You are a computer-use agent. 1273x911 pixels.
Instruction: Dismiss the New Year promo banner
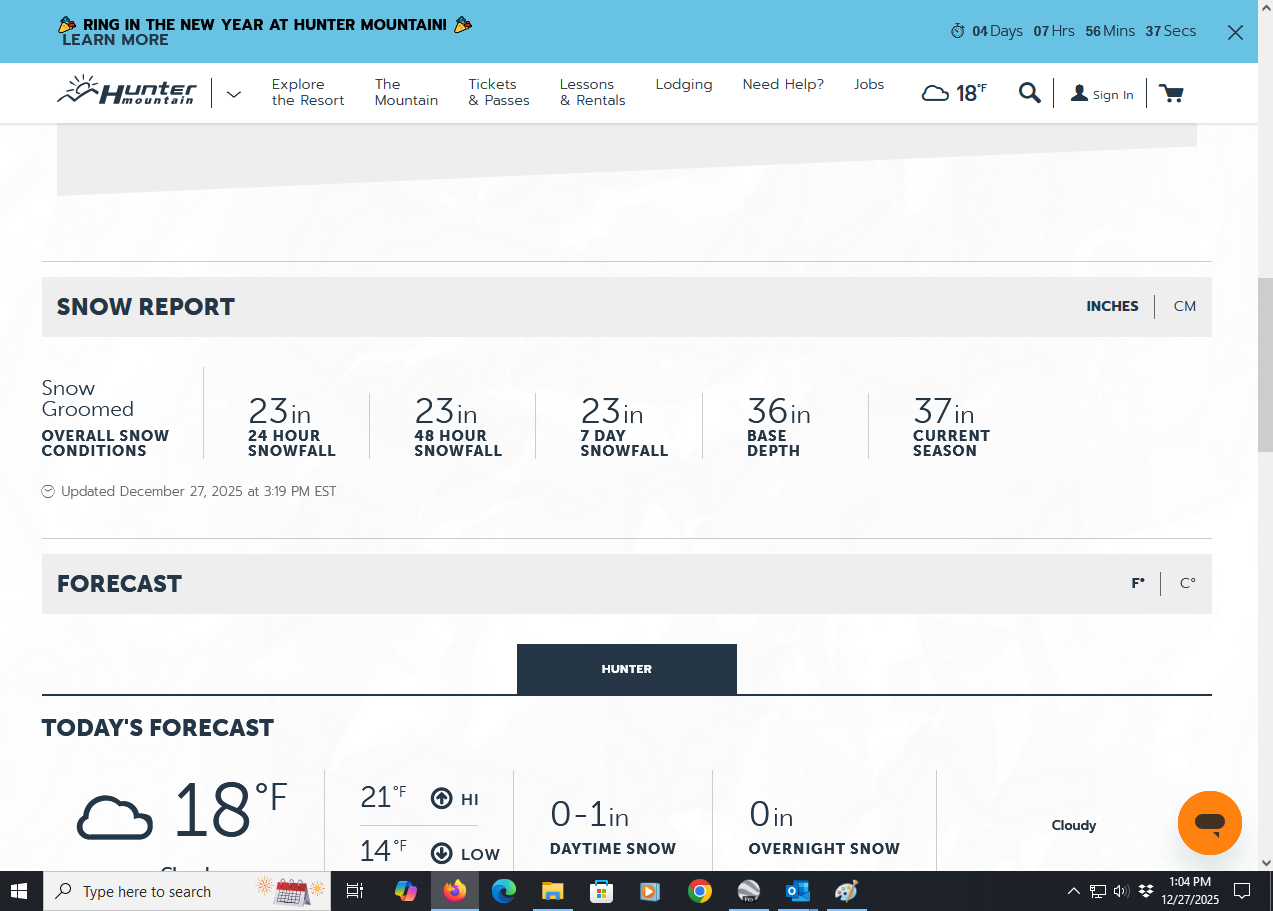pos(1235,32)
